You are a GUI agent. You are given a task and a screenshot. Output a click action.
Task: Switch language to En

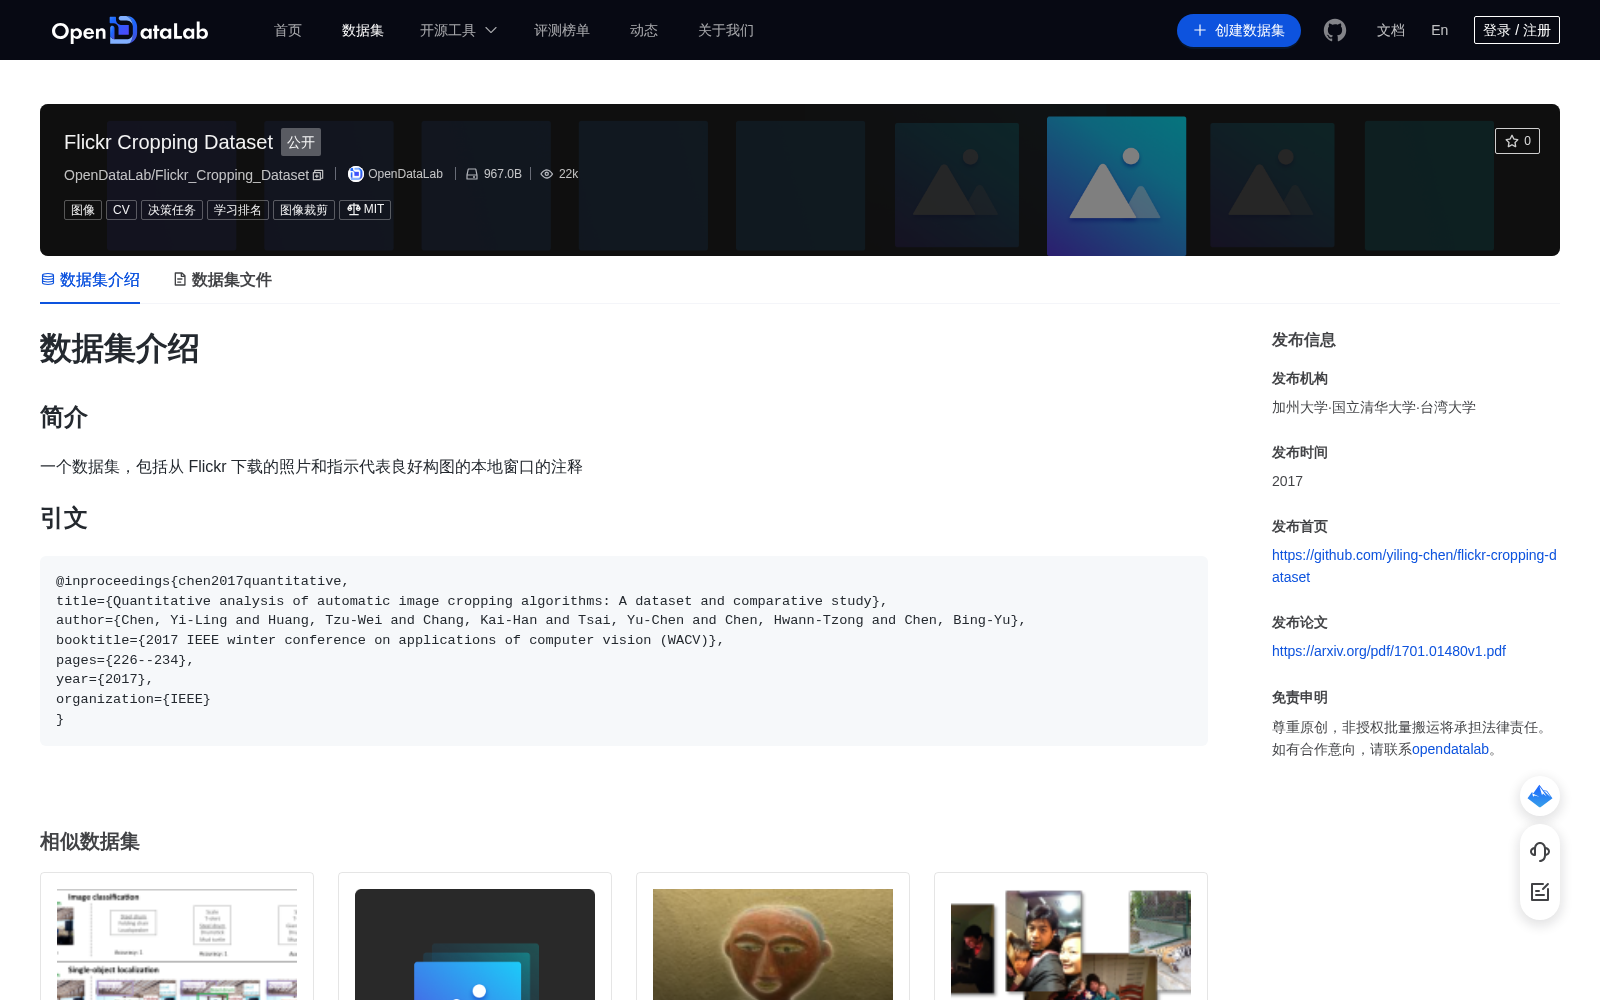pyautogui.click(x=1440, y=30)
